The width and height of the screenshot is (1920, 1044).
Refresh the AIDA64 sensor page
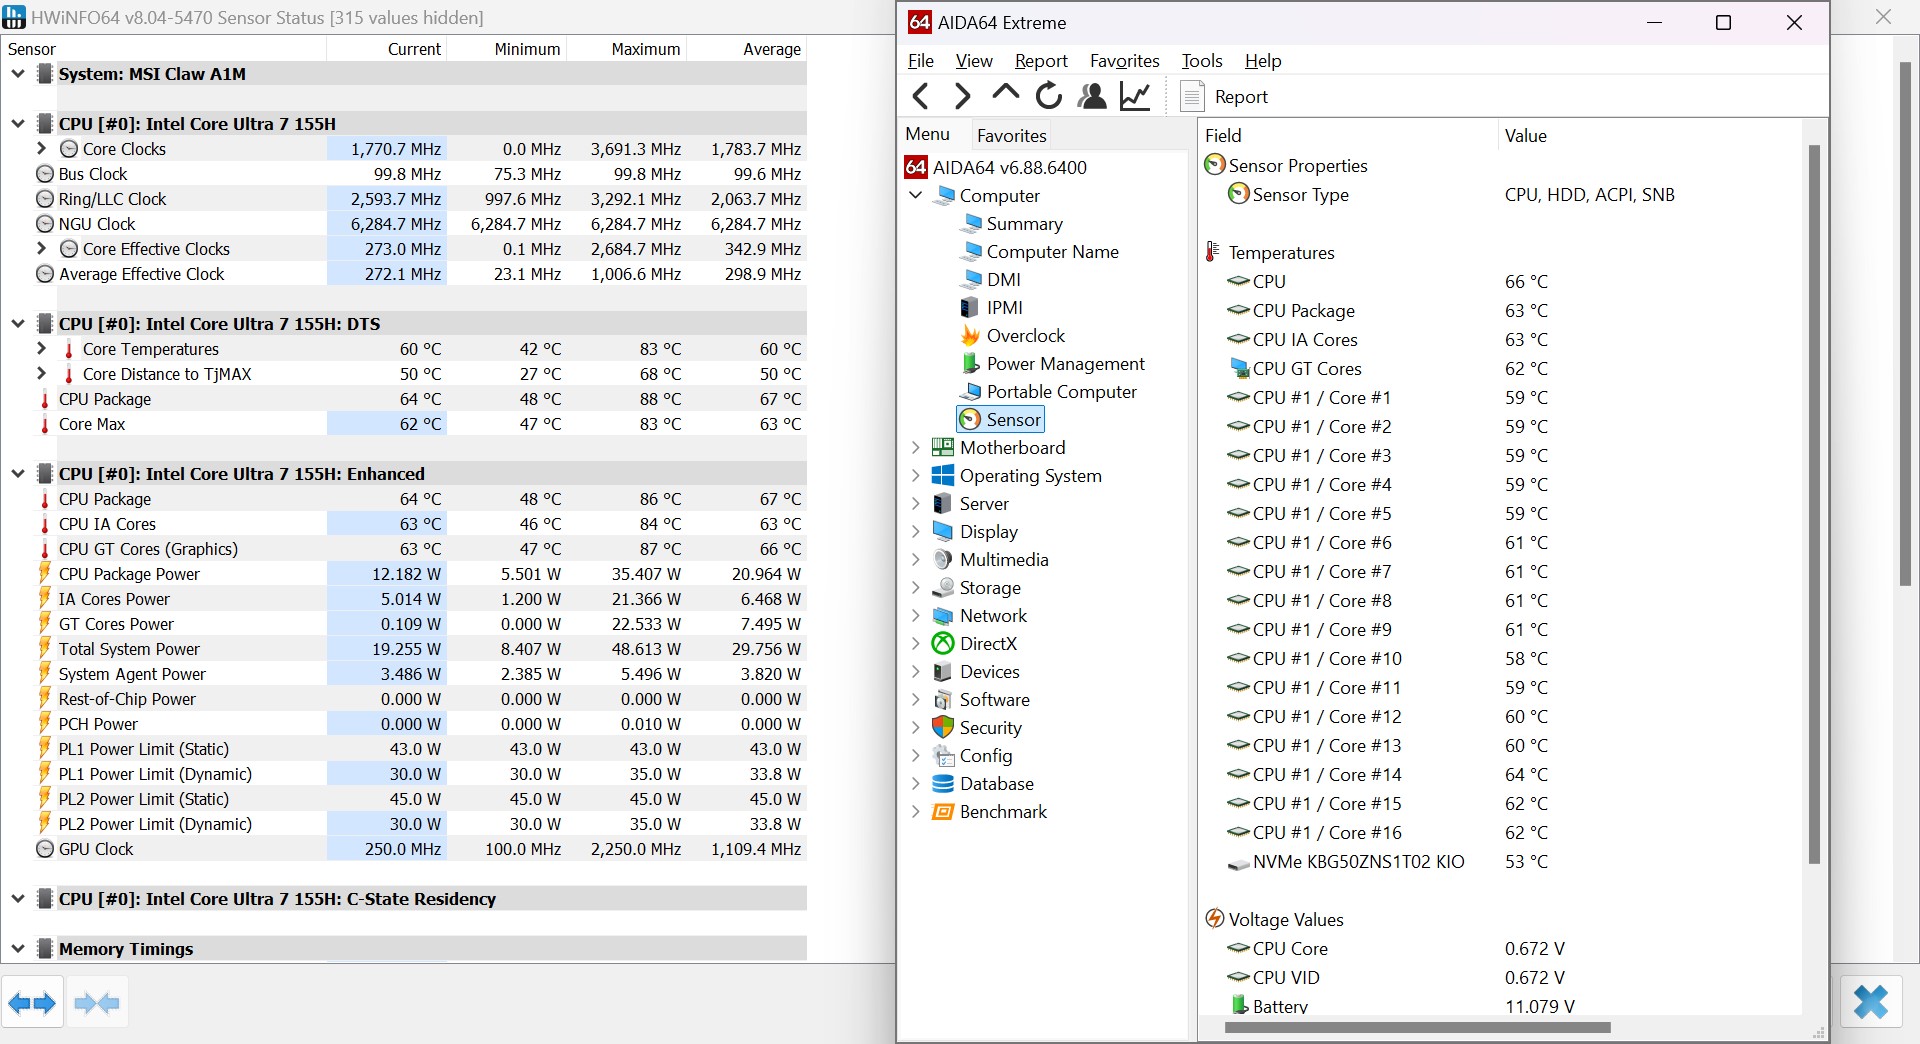(x=1048, y=96)
